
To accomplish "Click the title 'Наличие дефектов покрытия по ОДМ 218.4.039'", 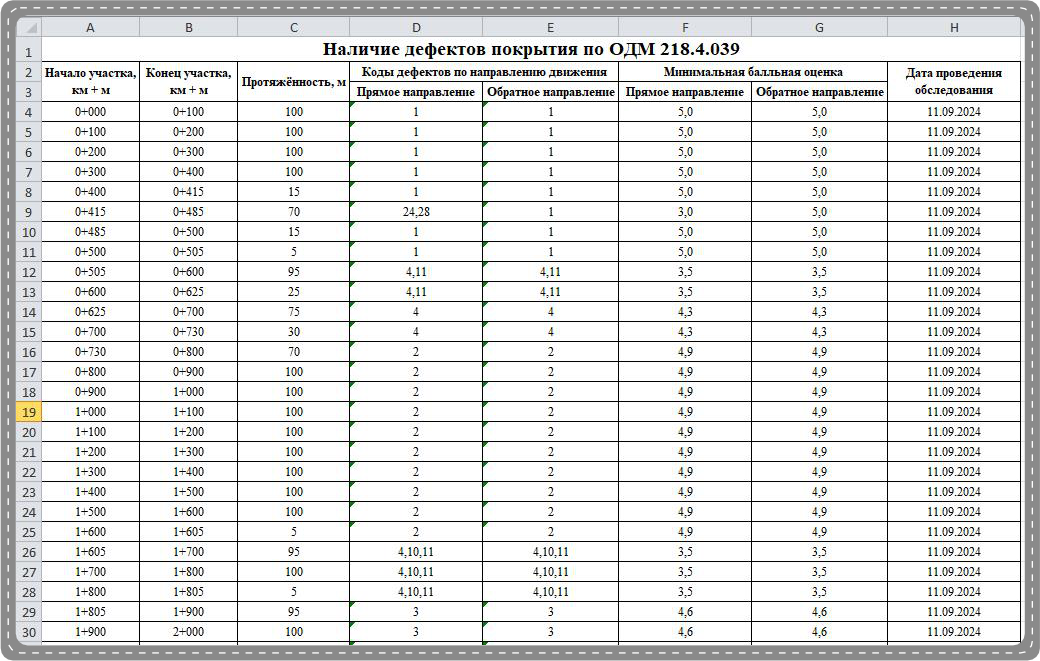I will (531, 49).
